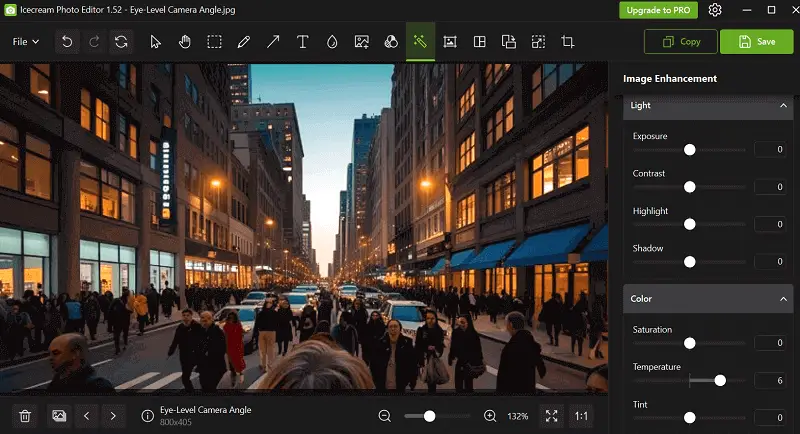The image size is (800, 434).
Task: Click the Contrast slider handle
Action: pyautogui.click(x=689, y=187)
